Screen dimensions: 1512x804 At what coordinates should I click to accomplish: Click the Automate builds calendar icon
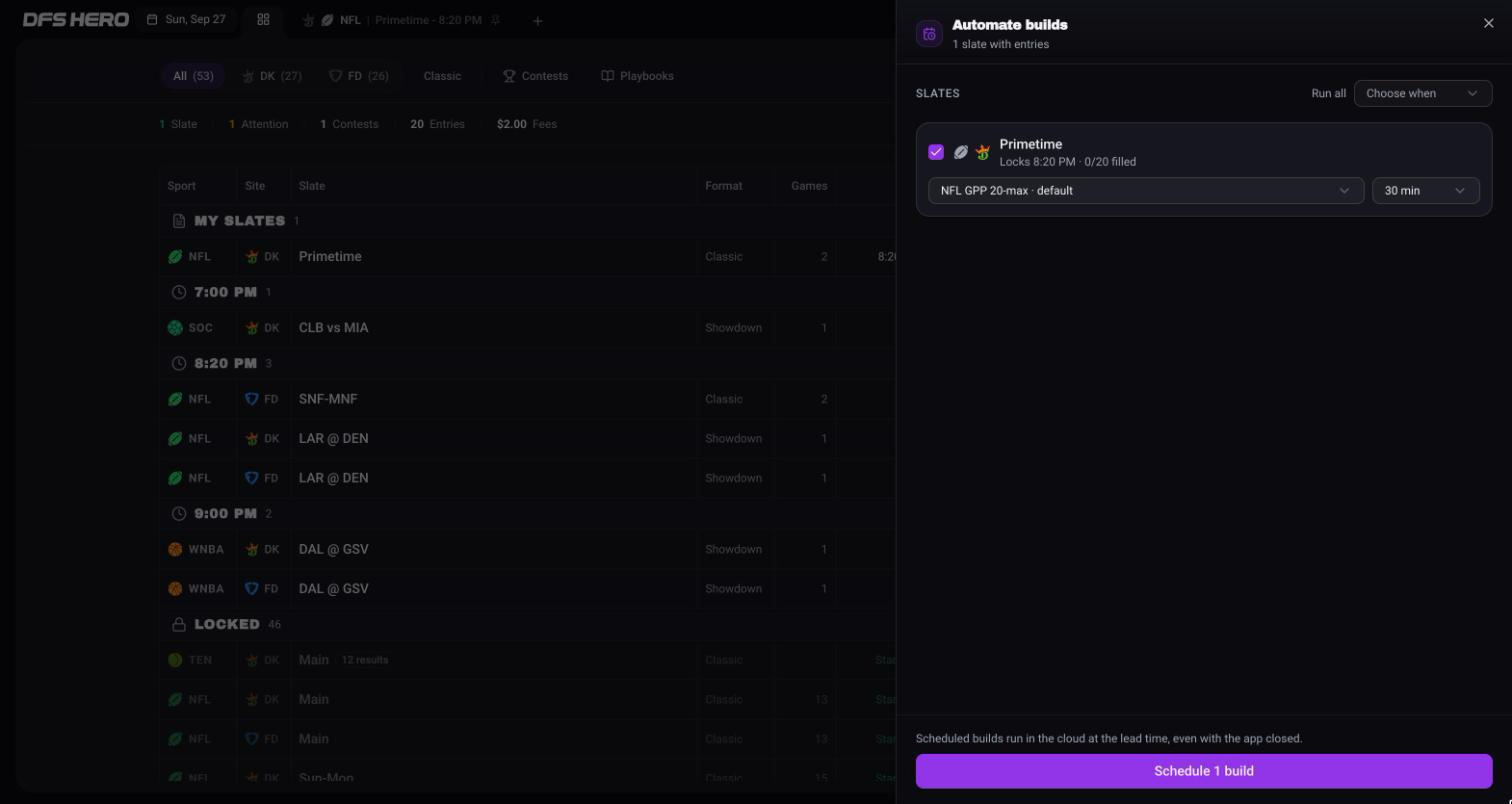(929, 34)
